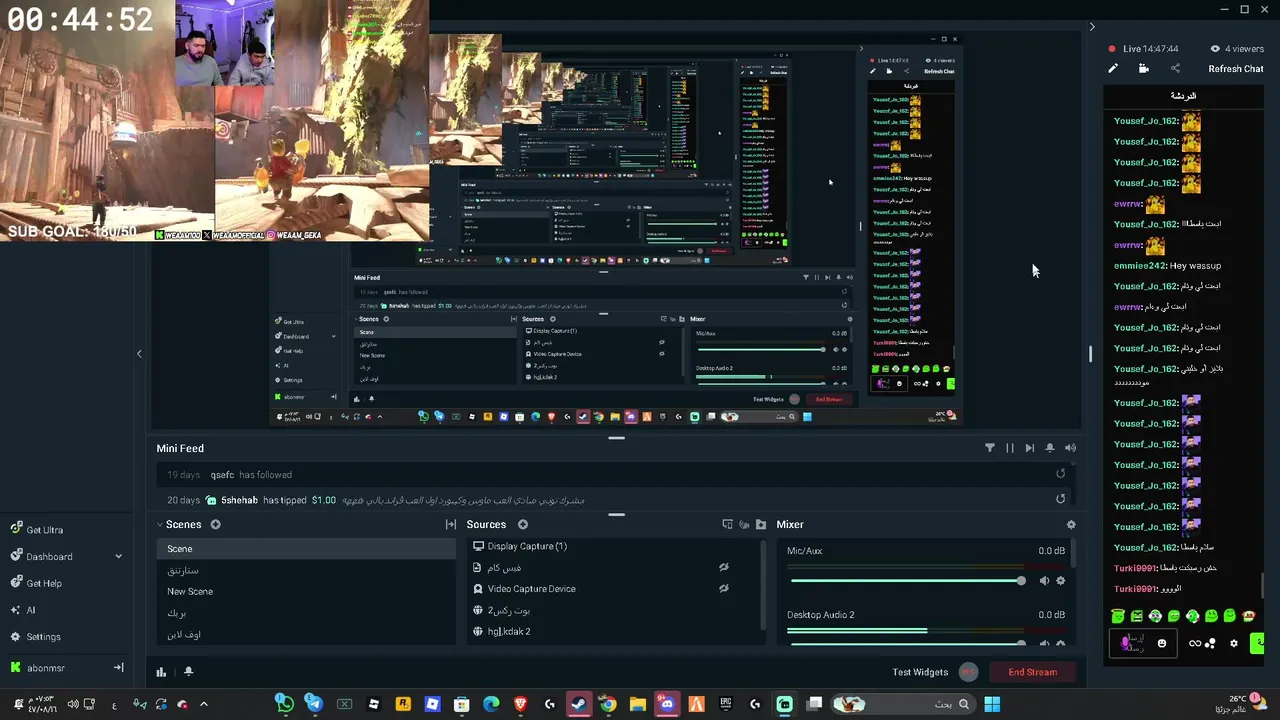
Task: Expand the Dashboard chevron
Action: coord(118,556)
